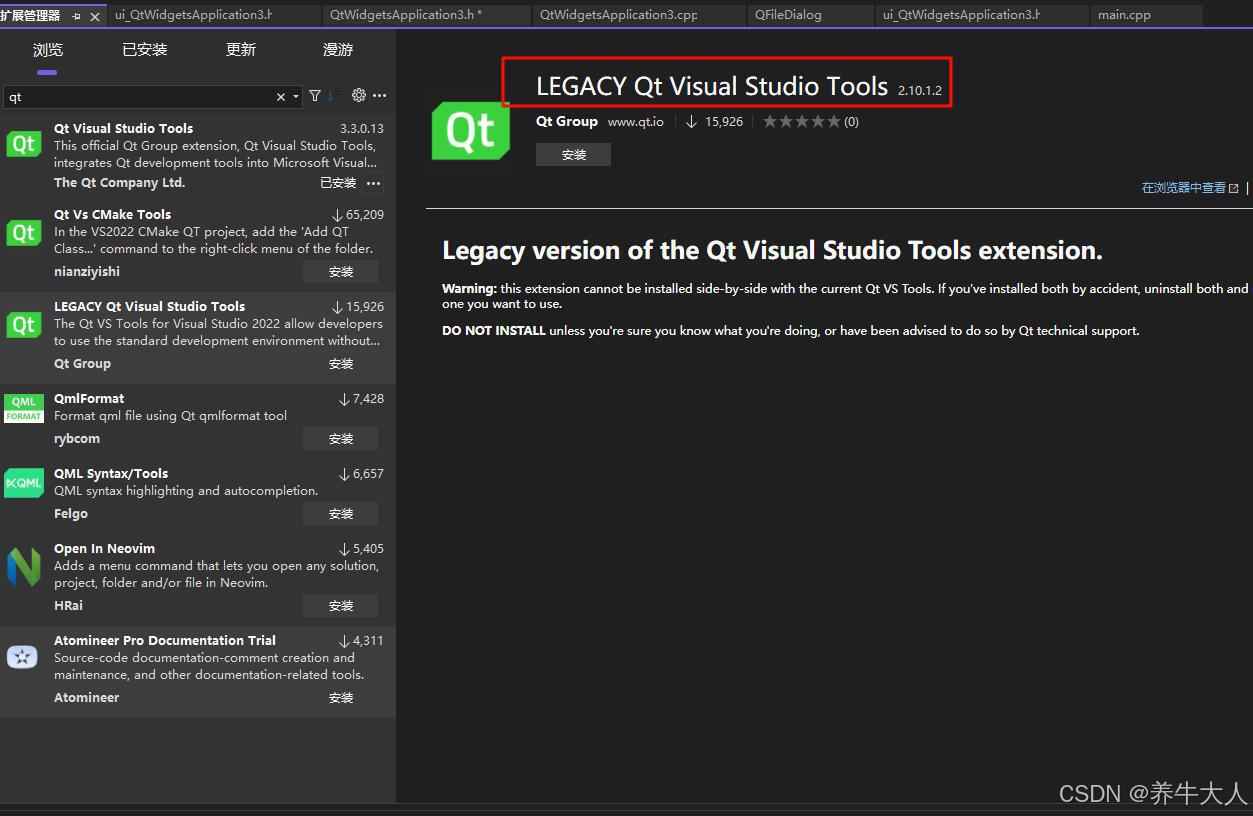Switch to the 浏览 tab
The height and width of the screenshot is (816, 1253).
tap(47, 50)
